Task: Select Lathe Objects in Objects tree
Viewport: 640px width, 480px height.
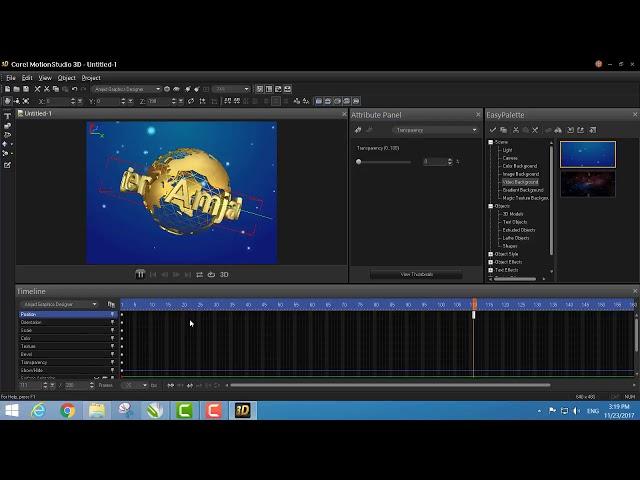Action: 516,238
